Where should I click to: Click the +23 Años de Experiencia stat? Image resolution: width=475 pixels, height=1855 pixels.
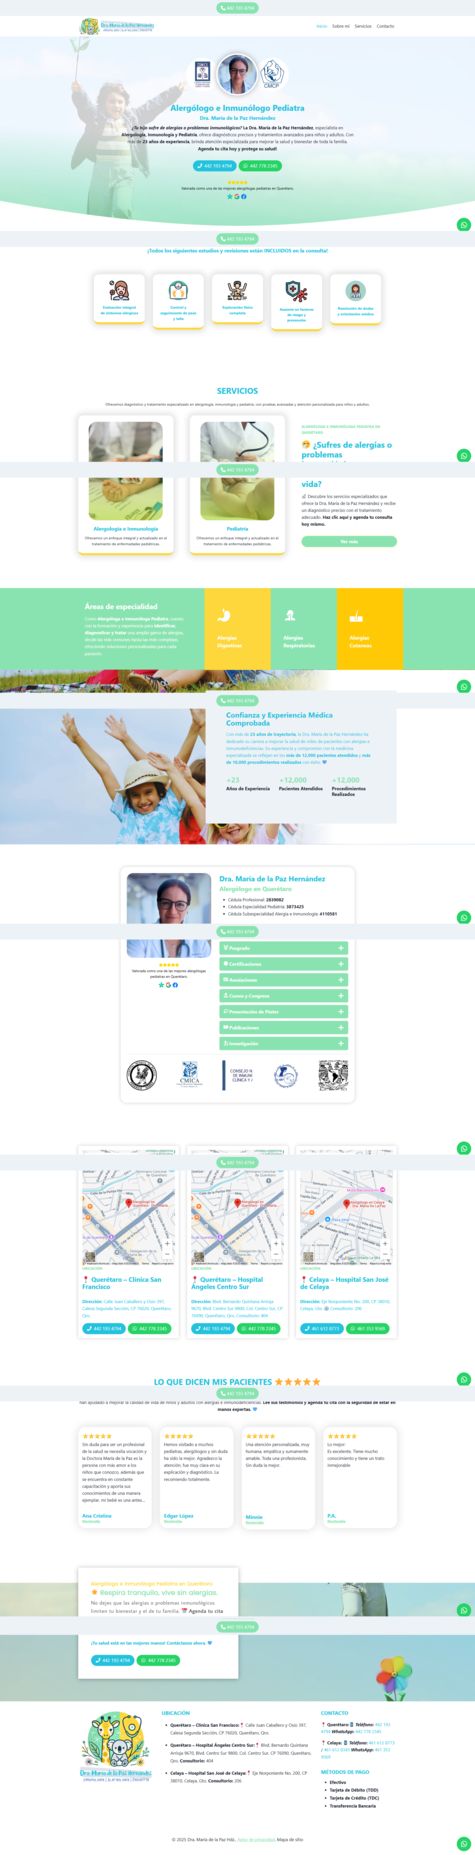click(248, 783)
